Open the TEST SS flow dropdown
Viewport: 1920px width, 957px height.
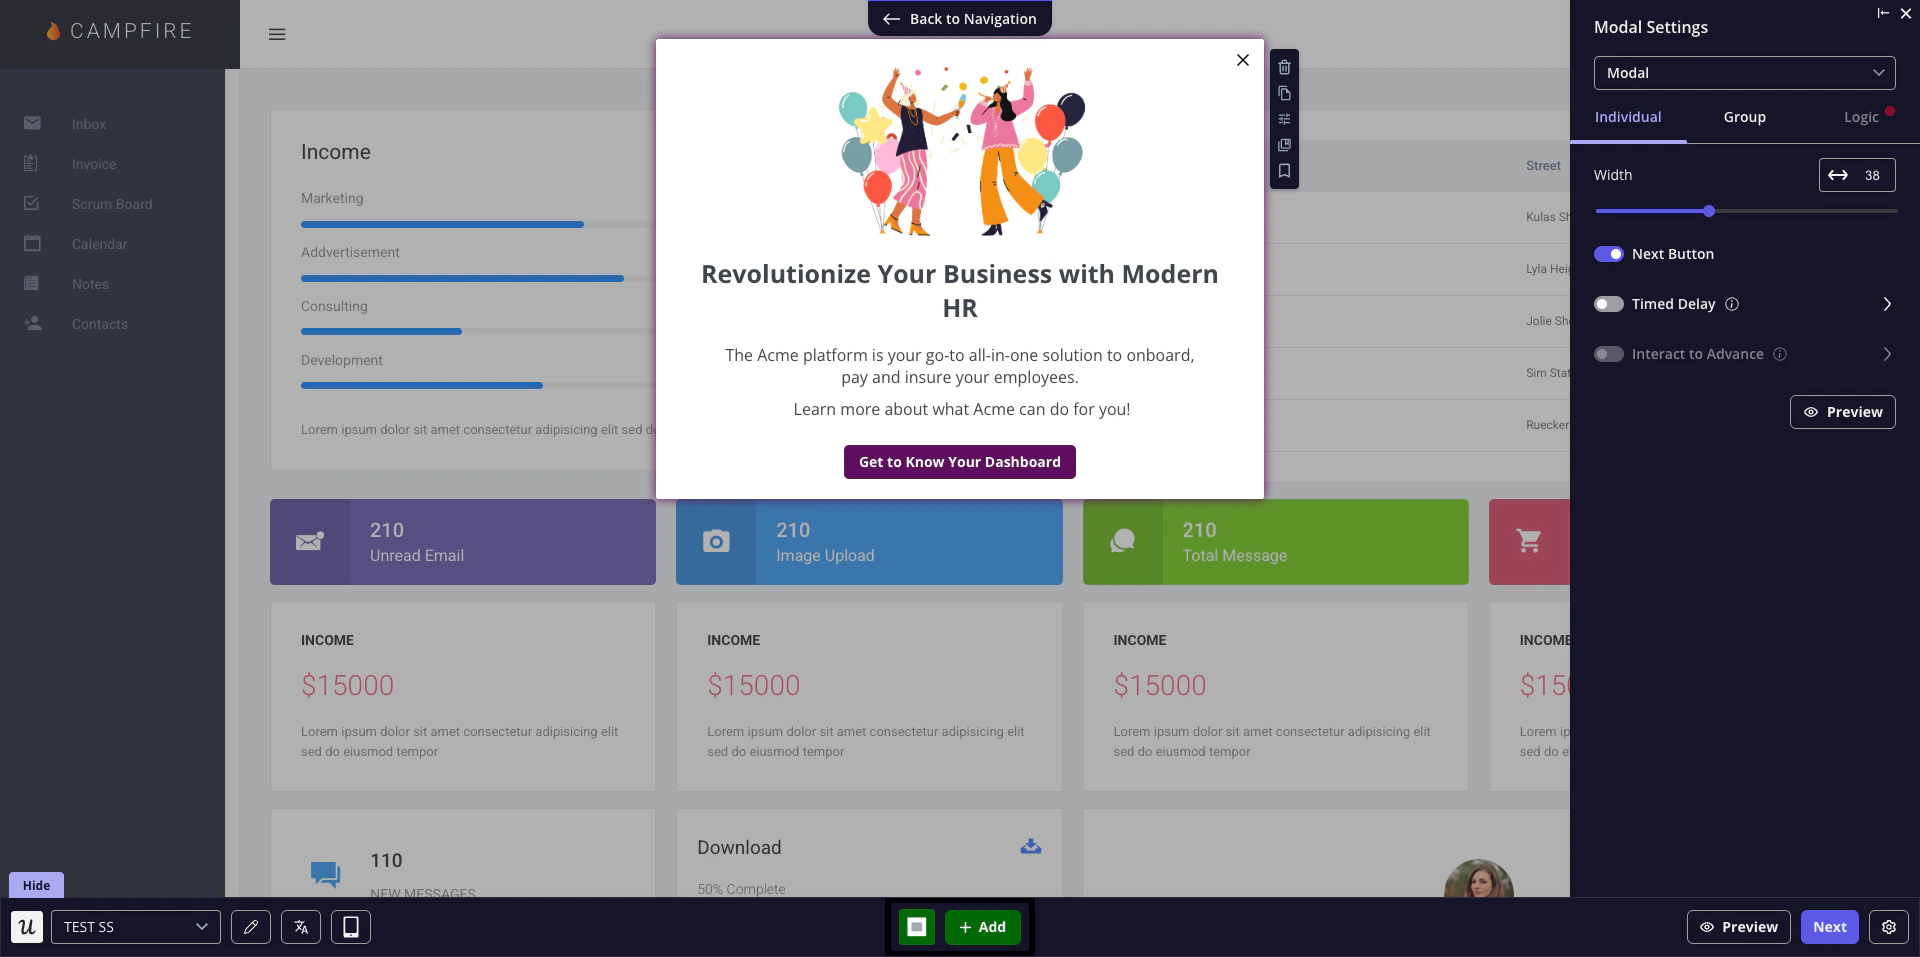point(136,927)
